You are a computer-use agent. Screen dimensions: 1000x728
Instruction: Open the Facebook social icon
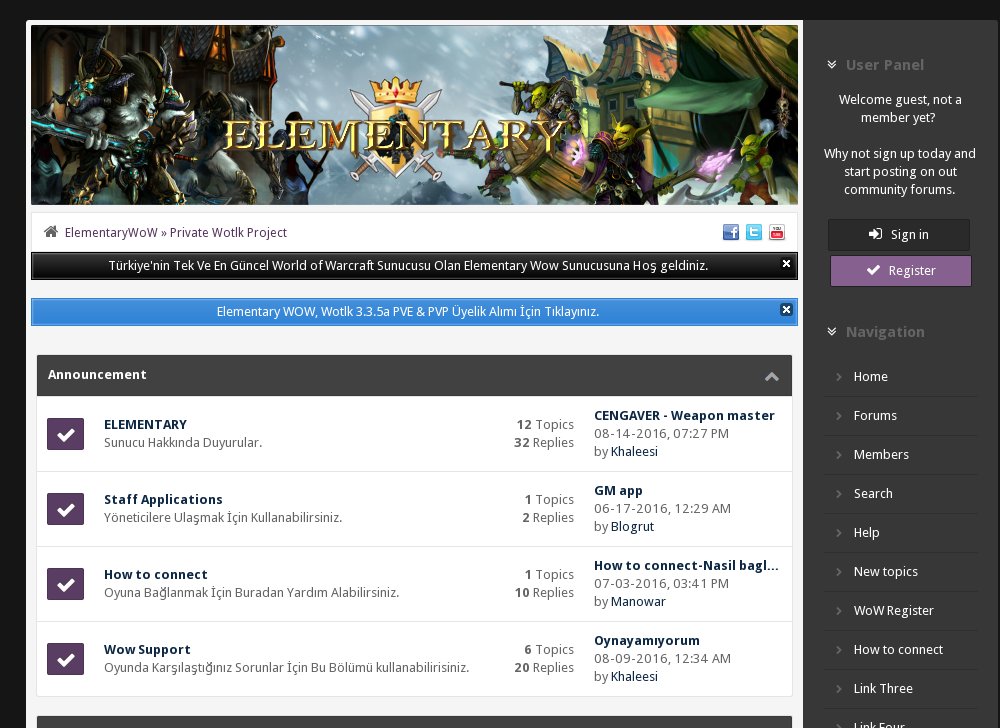(731, 232)
